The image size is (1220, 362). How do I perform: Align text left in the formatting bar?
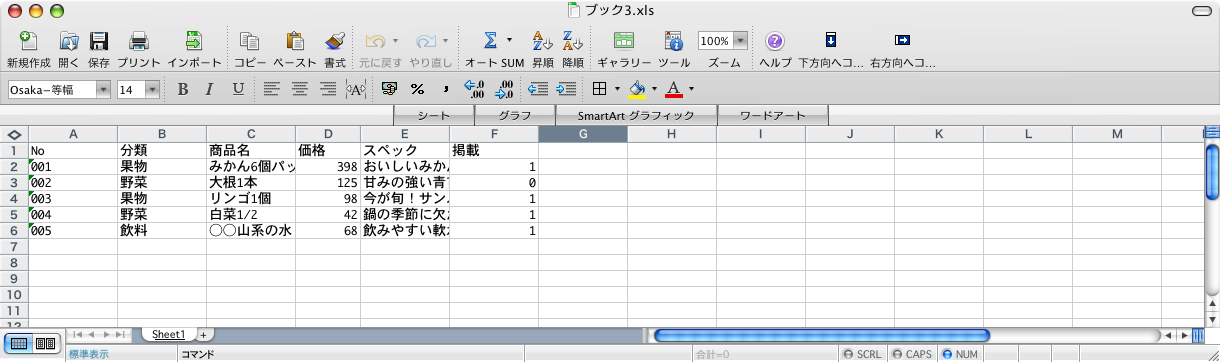271,90
